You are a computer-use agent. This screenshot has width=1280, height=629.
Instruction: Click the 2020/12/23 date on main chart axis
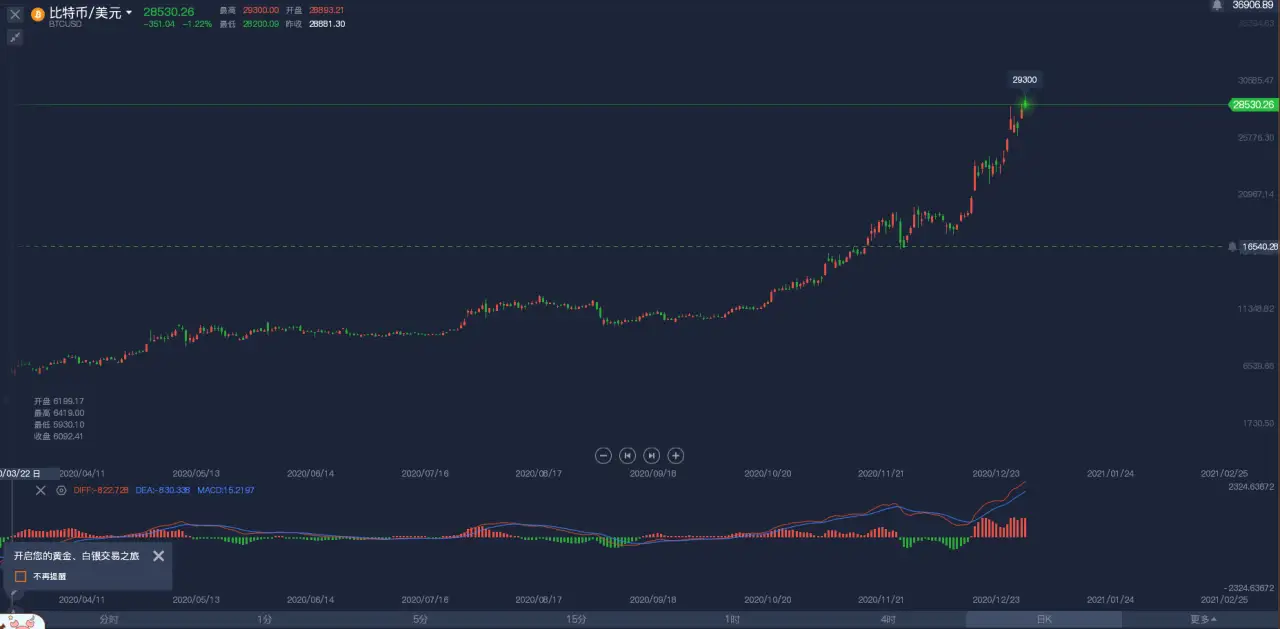(x=998, y=475)
